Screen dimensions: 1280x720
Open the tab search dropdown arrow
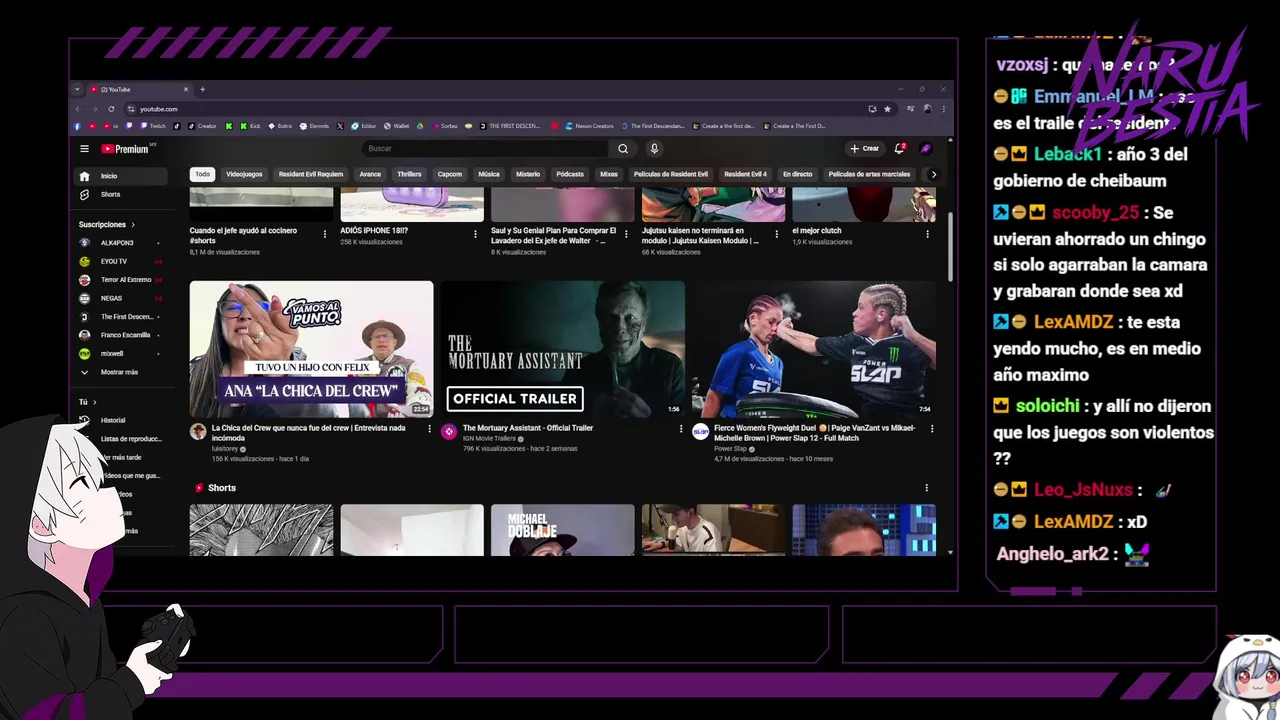(x=78, y=89)
